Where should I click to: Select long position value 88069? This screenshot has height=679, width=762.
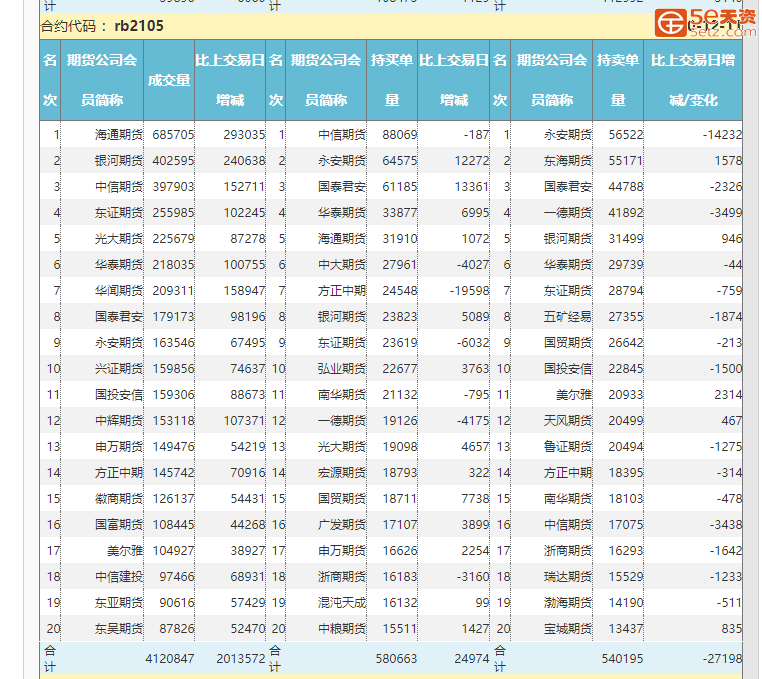[399, 135]
